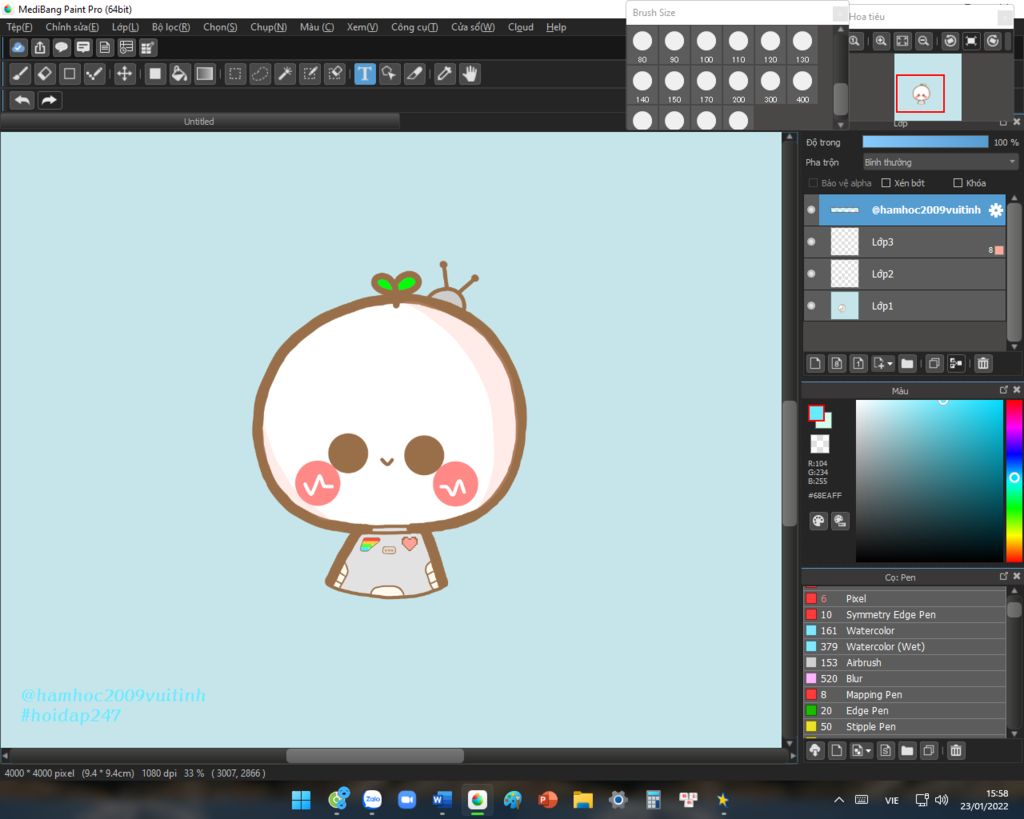Select the Select Eraser tool

coord(335,74)
